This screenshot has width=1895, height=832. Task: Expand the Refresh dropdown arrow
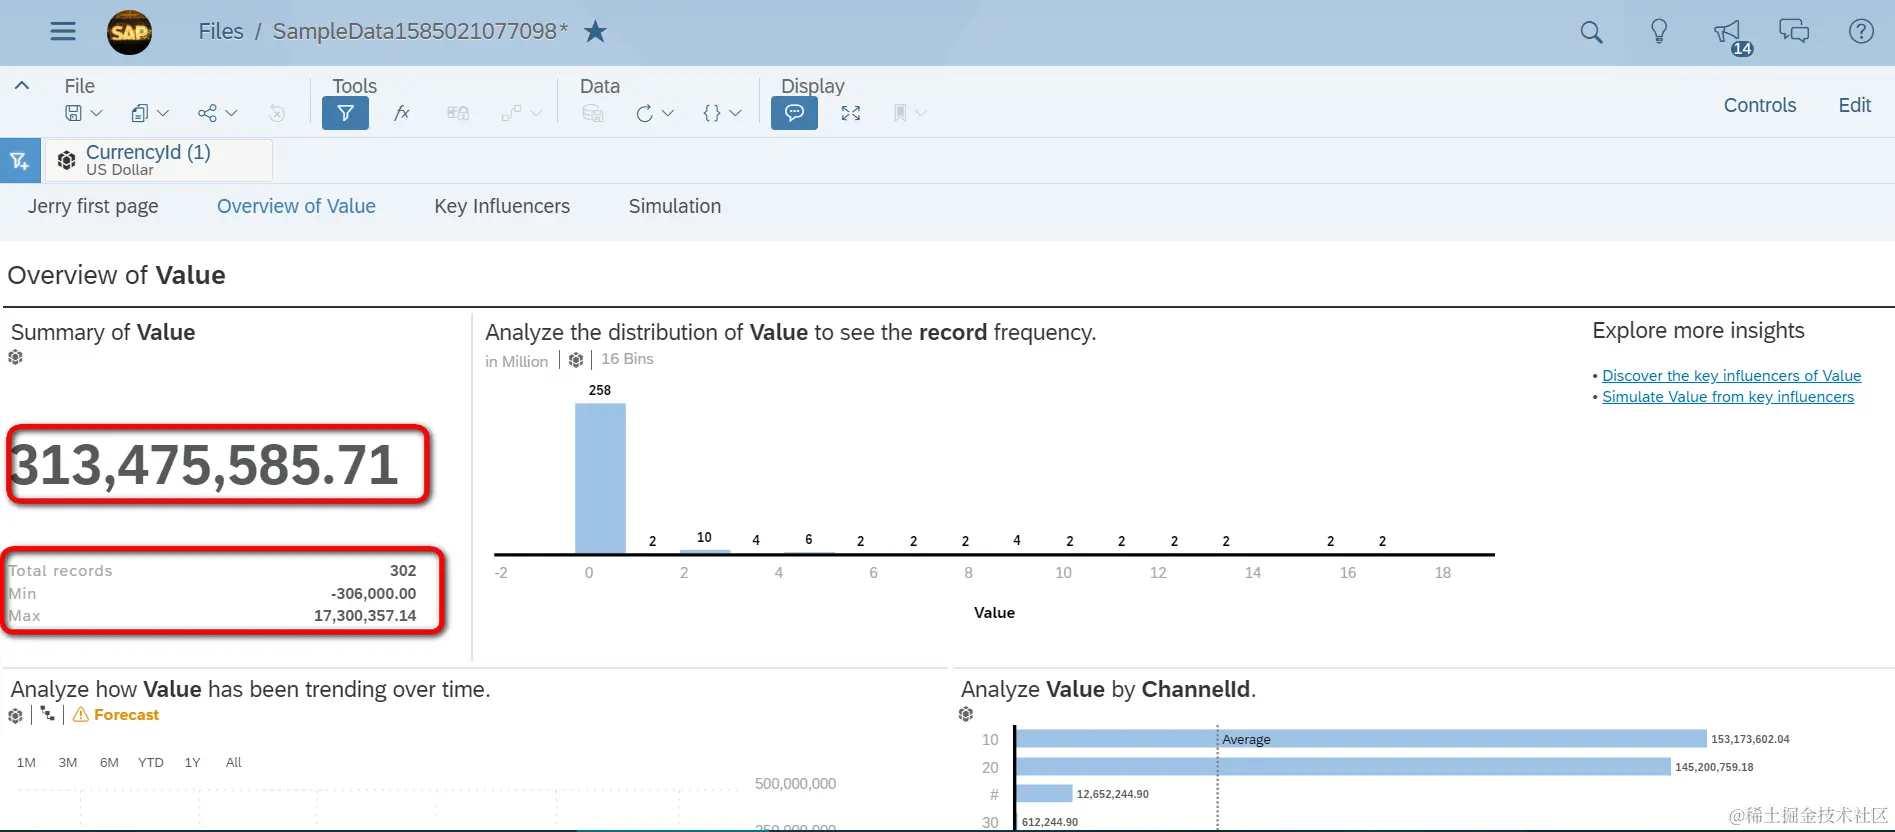pos(668,113)
